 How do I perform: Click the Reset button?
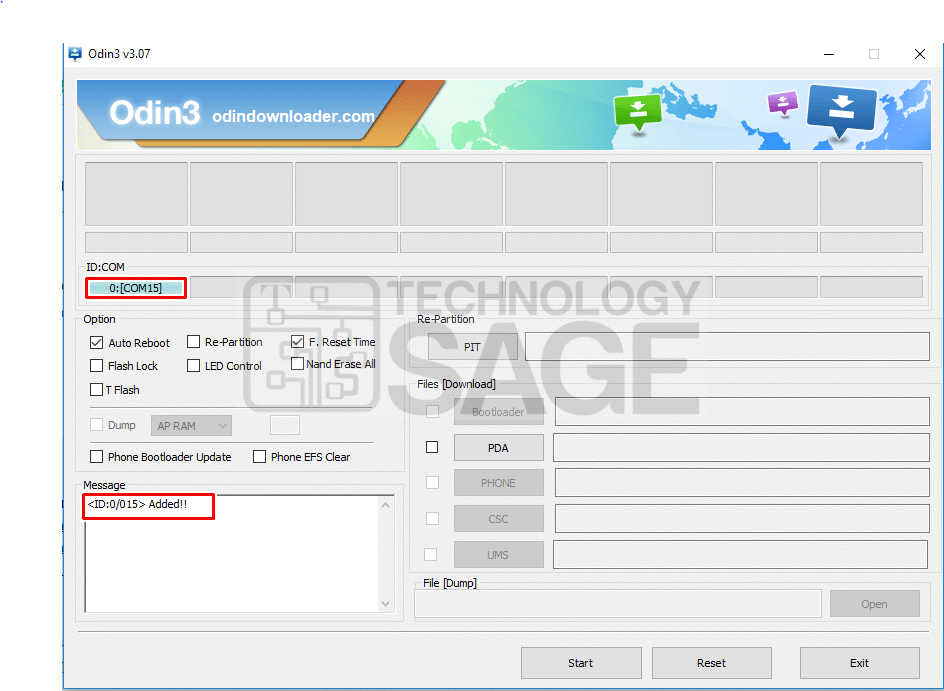(x=712, y=663)
